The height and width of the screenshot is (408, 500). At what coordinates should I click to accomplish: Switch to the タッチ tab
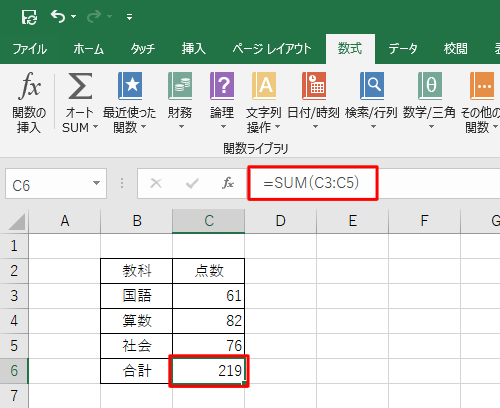(143, 49)
